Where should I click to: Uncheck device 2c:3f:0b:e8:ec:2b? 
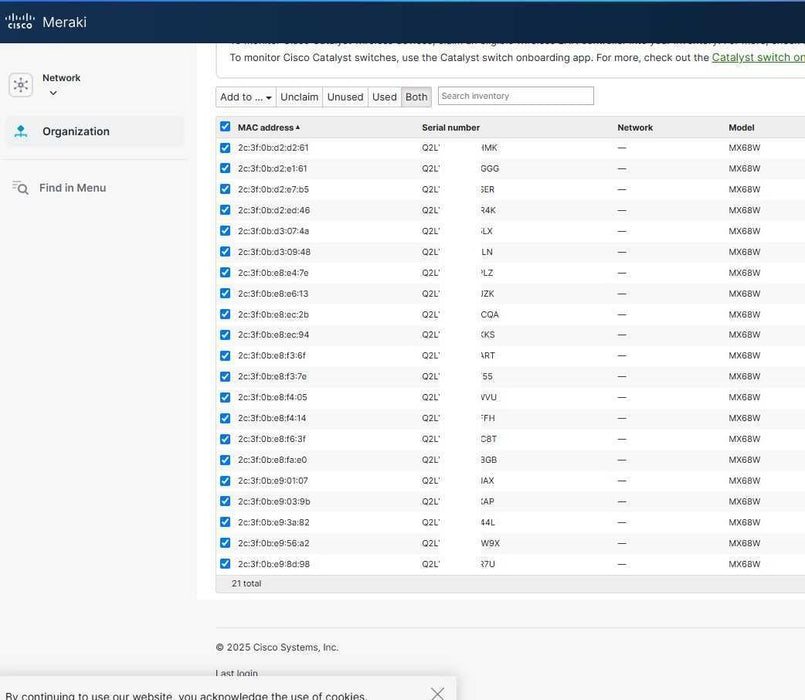click(225, 314)
